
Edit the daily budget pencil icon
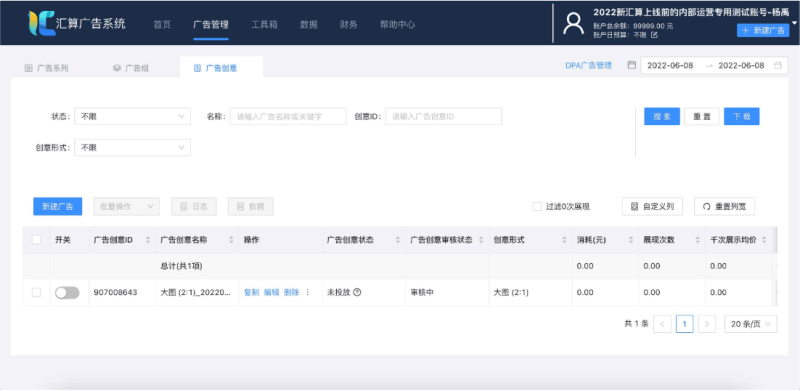(655, 35)
